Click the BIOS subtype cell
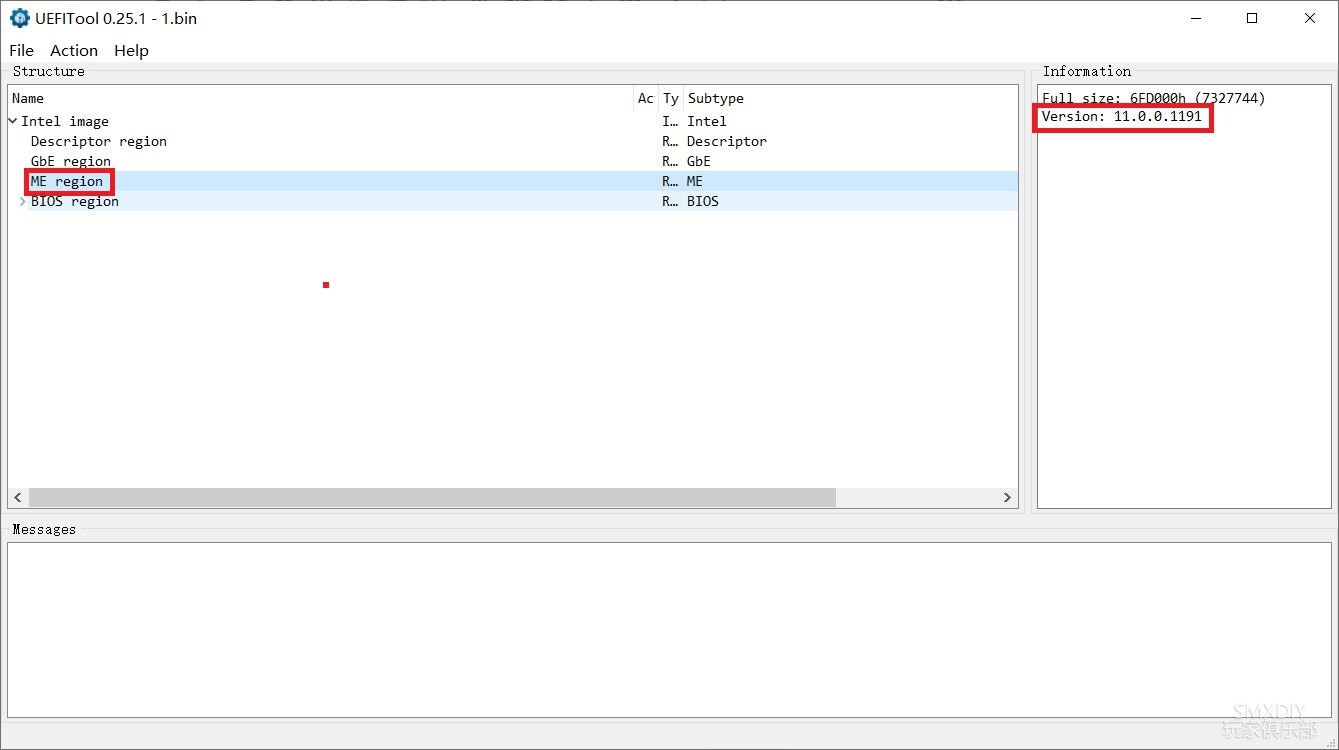Screen dimensions: 1339x750 point(703,201)
